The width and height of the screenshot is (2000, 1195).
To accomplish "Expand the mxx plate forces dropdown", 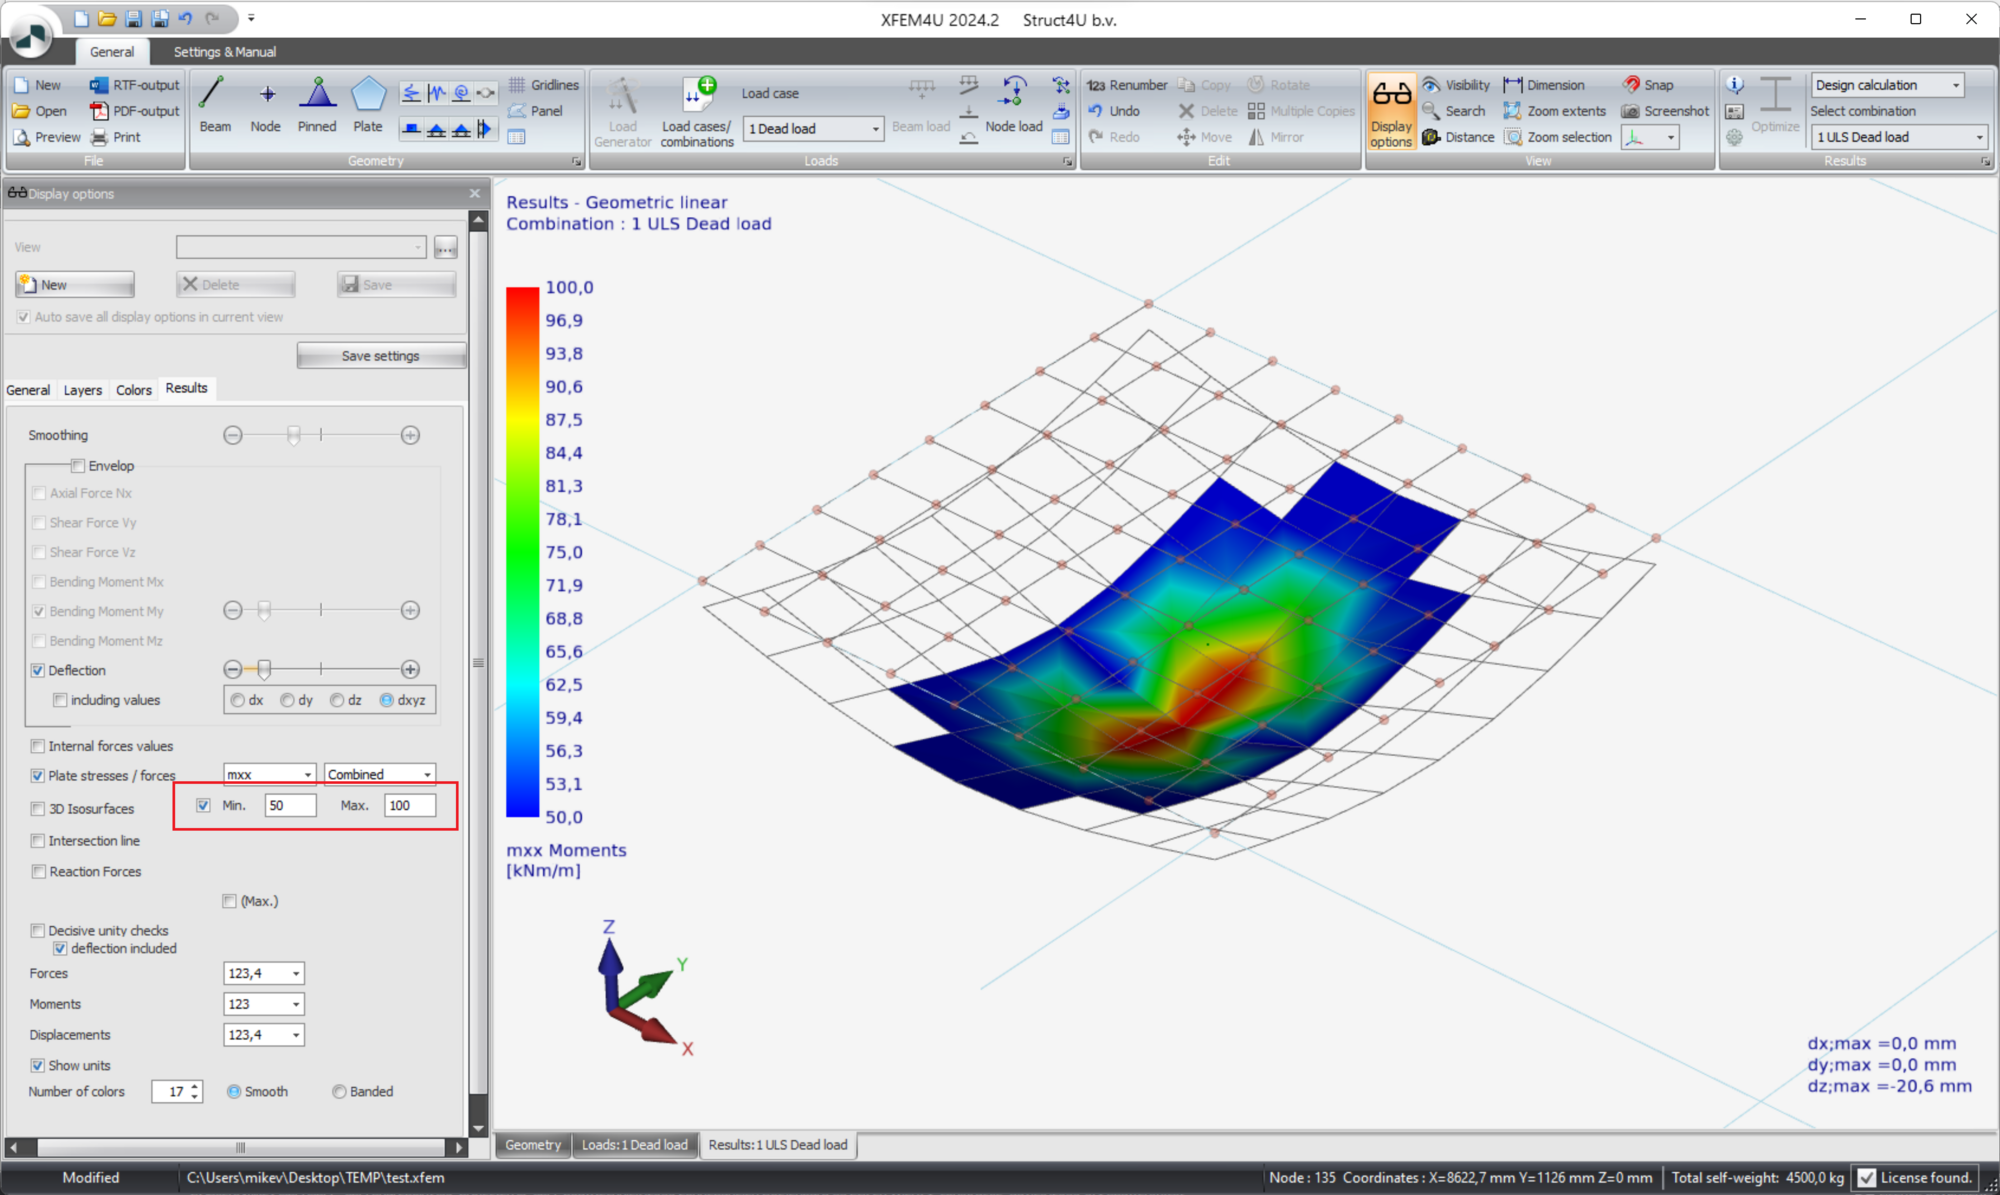I will click(x=307, y=775).
